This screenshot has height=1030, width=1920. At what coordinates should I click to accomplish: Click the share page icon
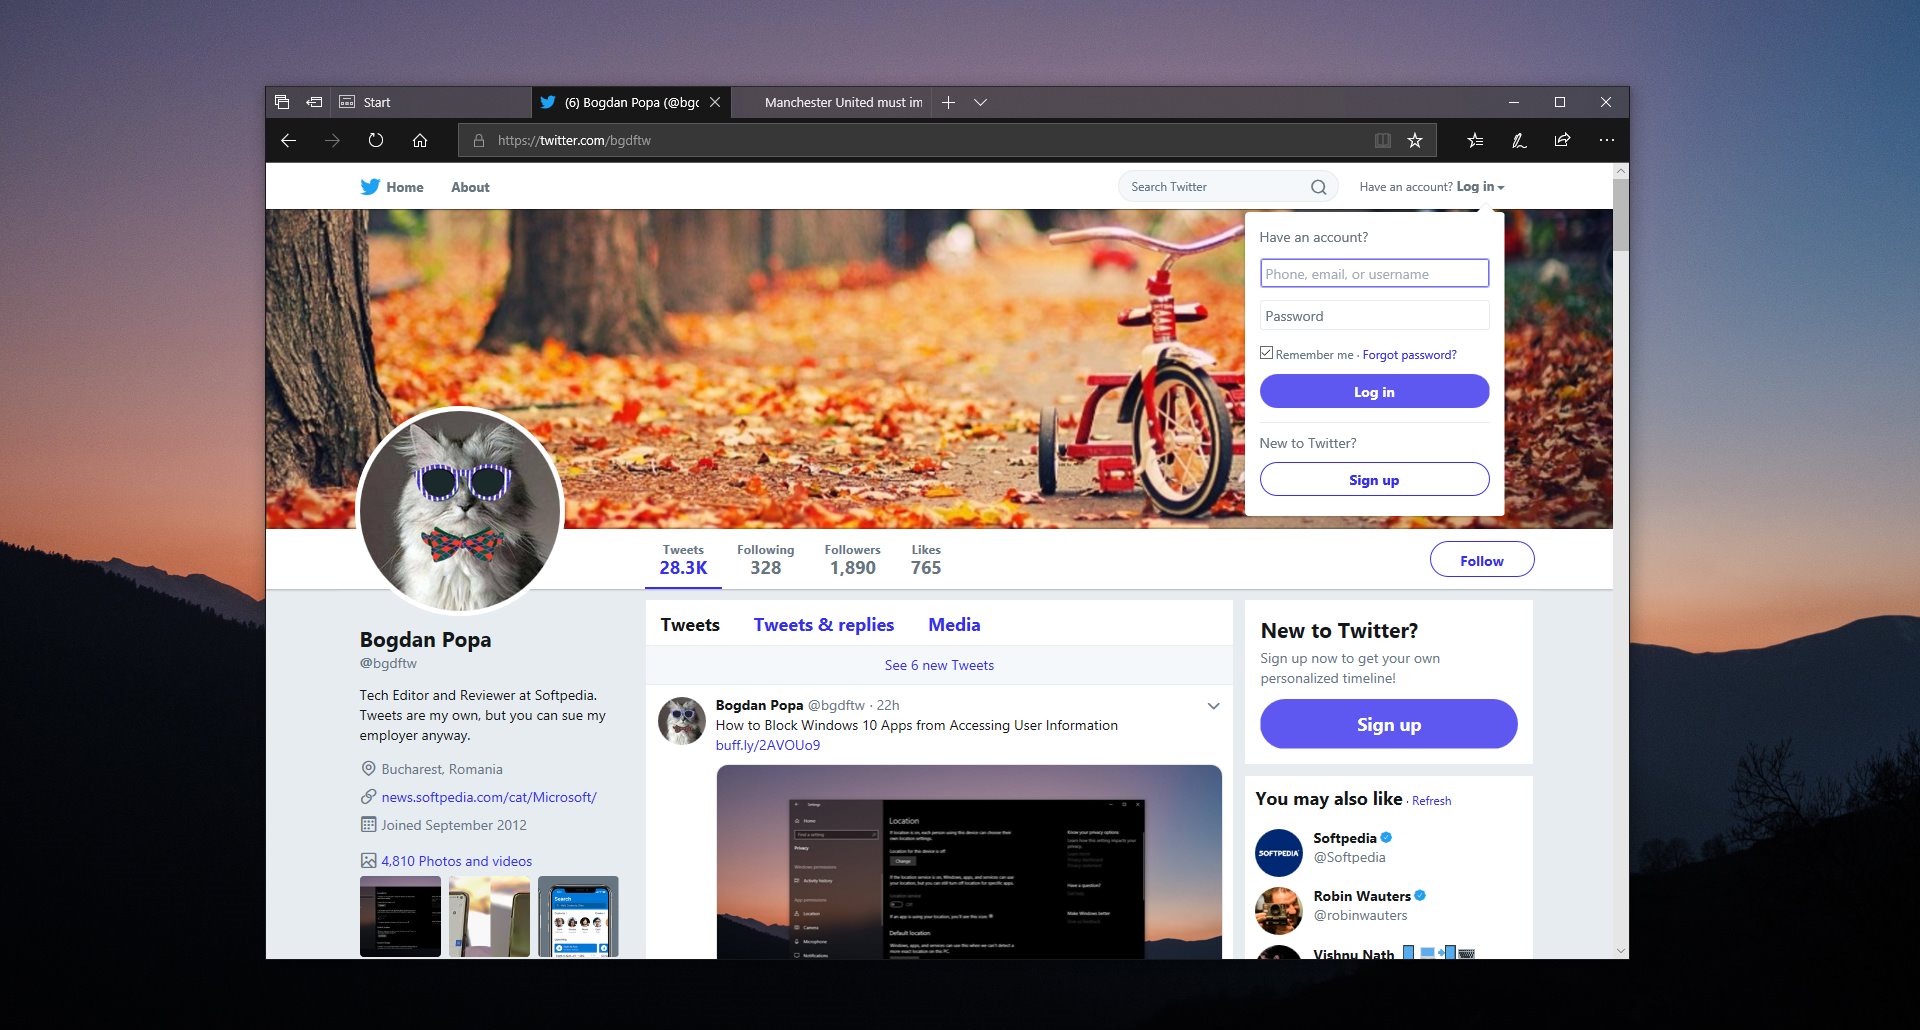click(1562, 140)
